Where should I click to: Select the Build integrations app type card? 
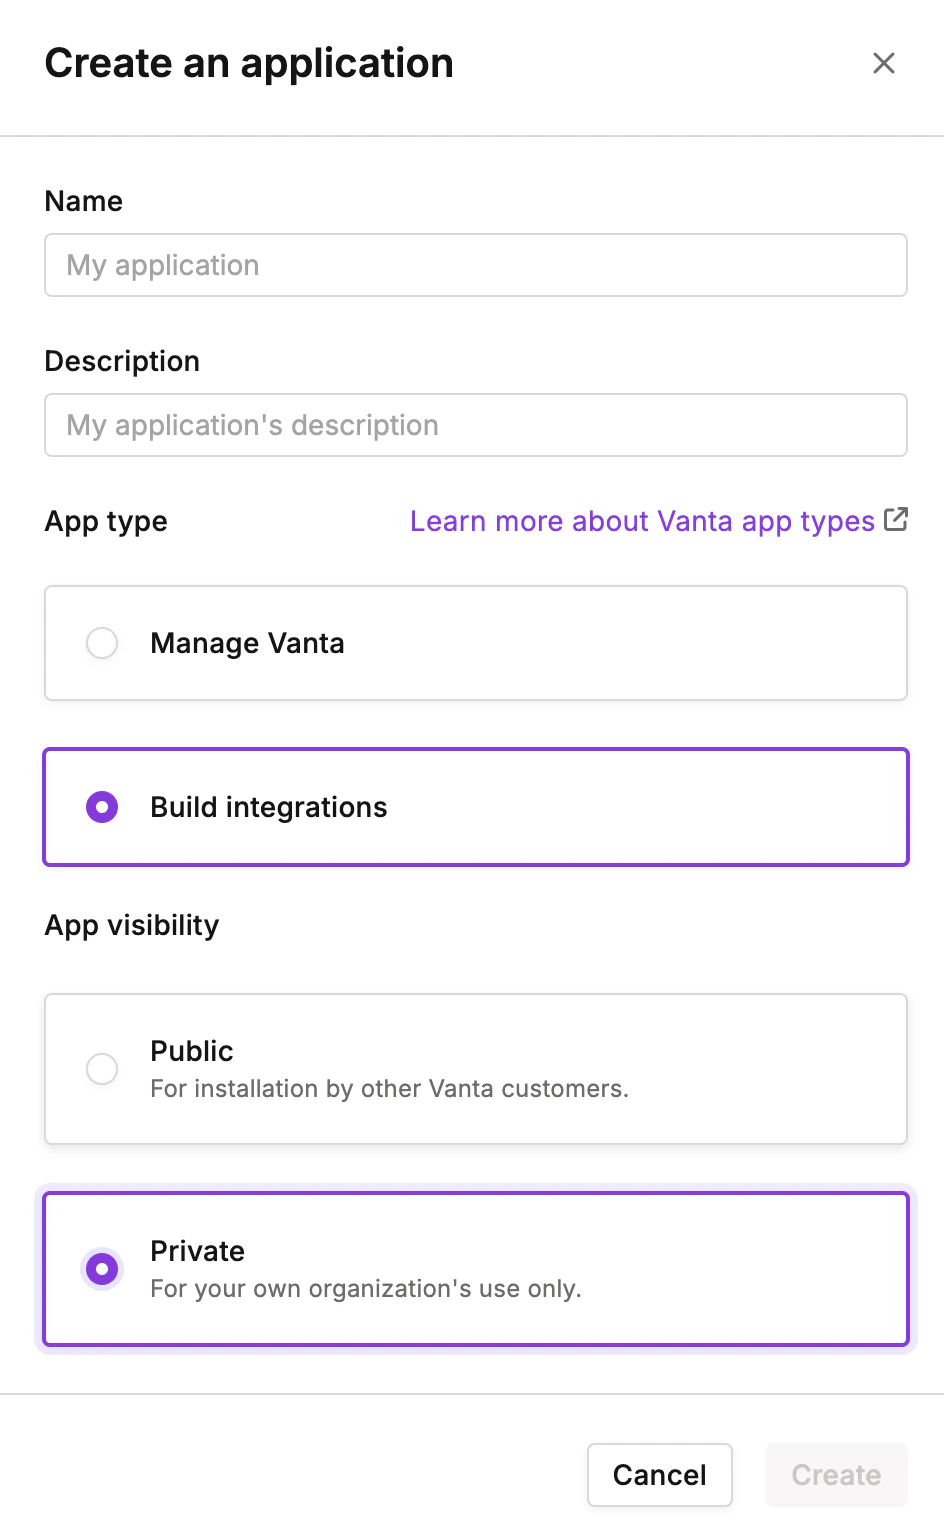(x=475, y=807)
